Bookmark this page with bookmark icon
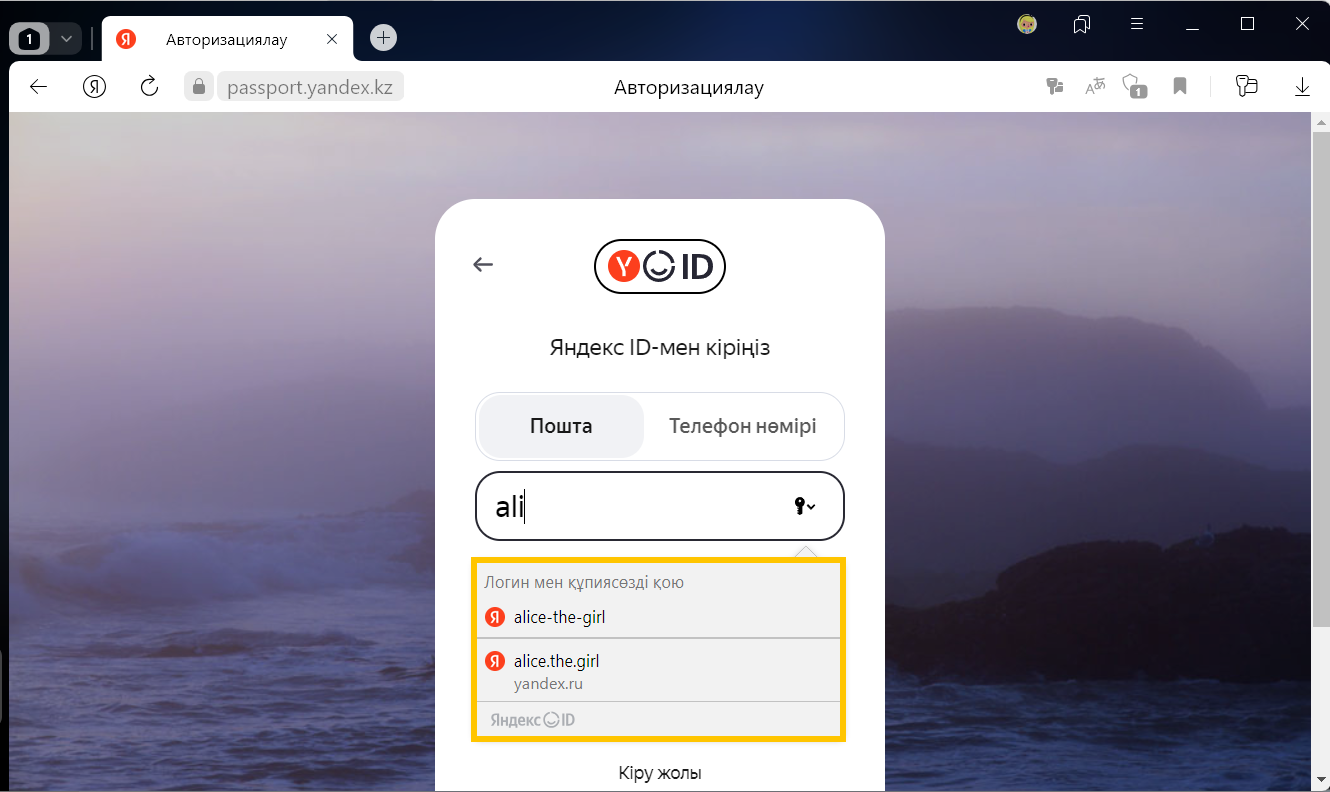 1180,87
